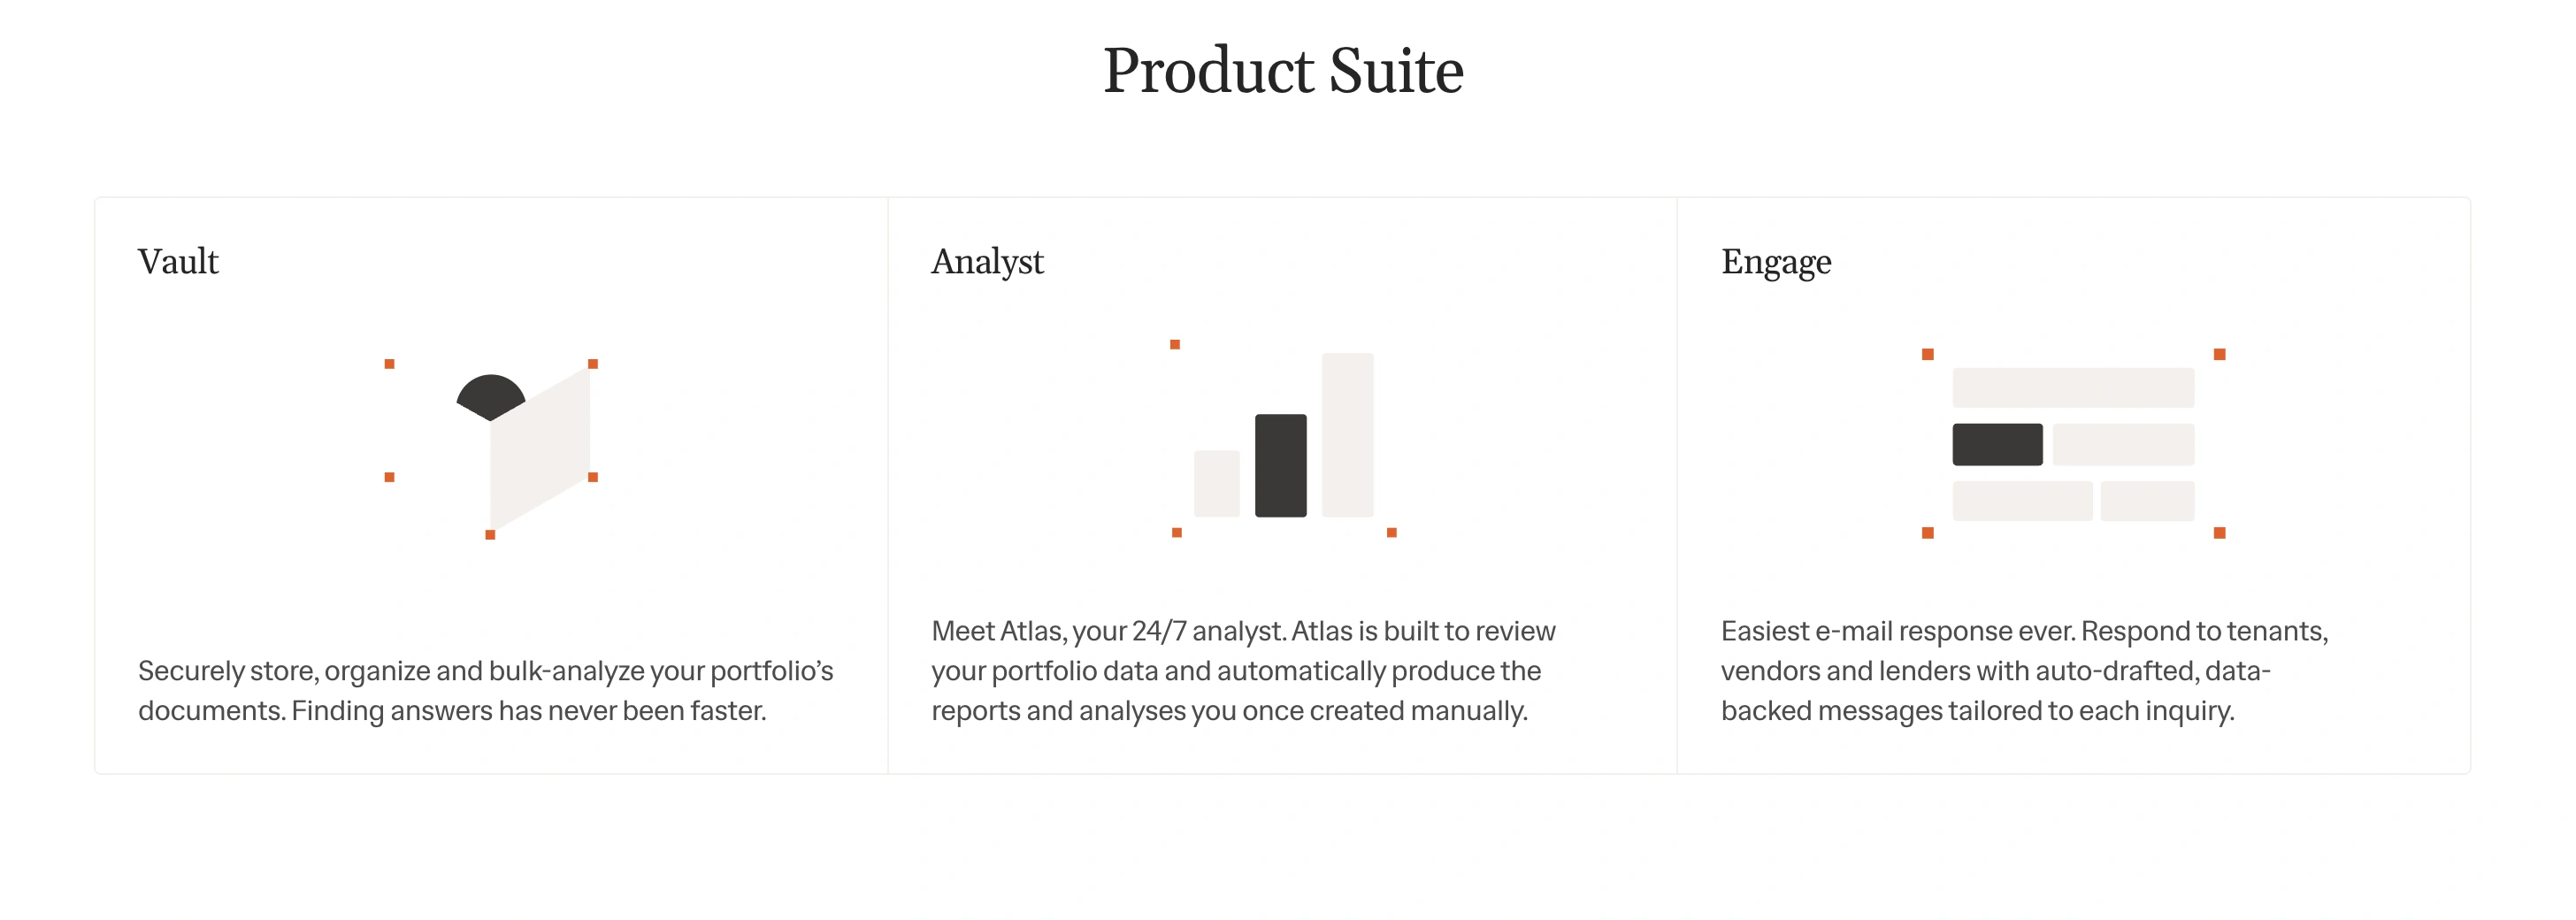Click the bottom-right orange dot below the Analyst chart
Image resolution: width=2576 pixels, height=920 pixels.
[1391, 532]
